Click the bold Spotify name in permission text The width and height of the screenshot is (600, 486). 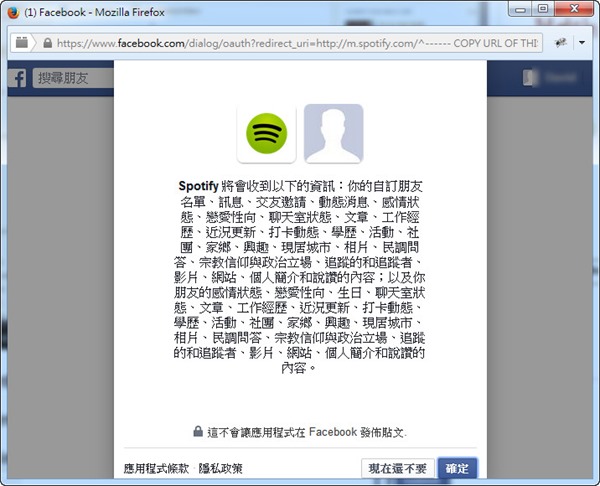click(198, 186)
